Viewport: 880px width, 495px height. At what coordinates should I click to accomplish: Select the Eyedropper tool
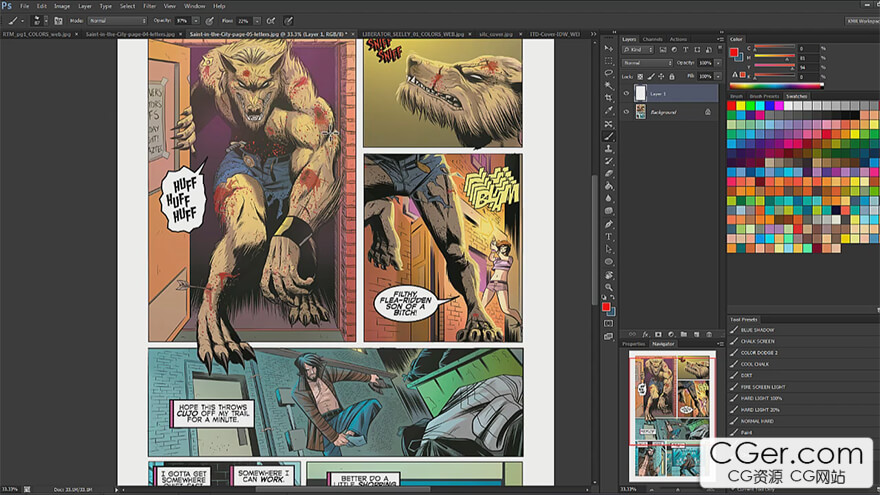pyautogui.click(x=608, y=111)
